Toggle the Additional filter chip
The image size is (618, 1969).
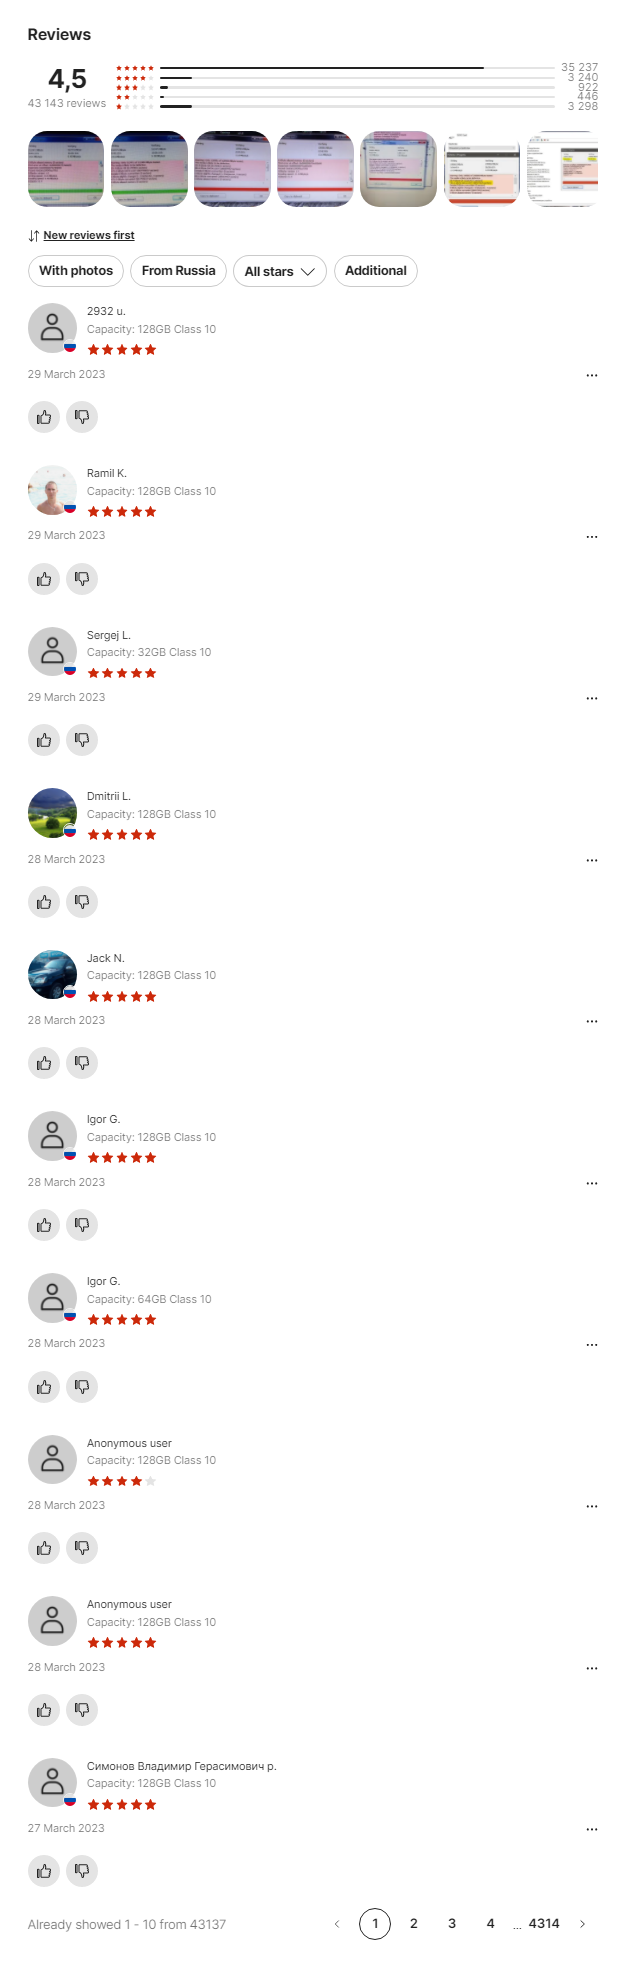[x=376, y=271]
